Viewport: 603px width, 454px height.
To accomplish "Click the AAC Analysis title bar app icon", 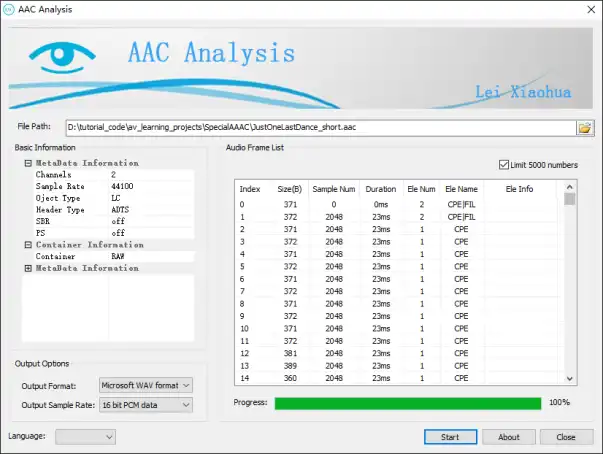I will click(8, 9).
